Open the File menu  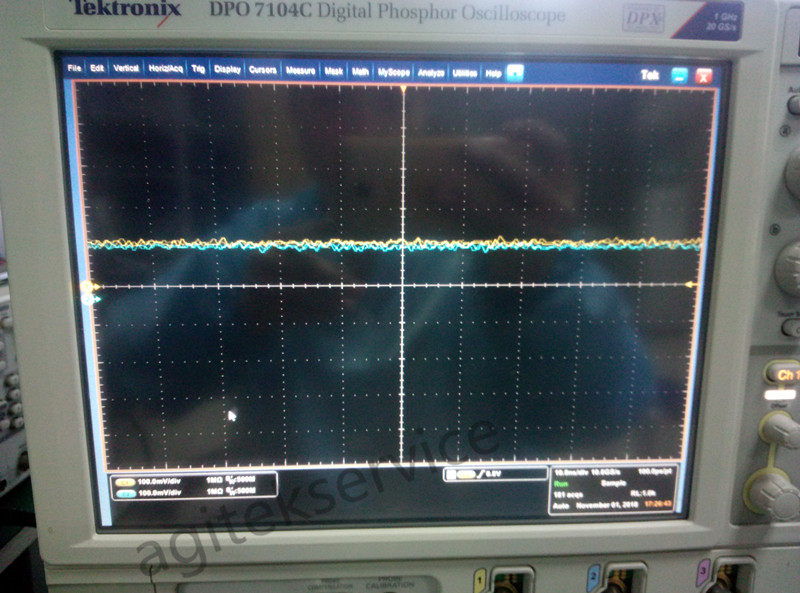72,69
